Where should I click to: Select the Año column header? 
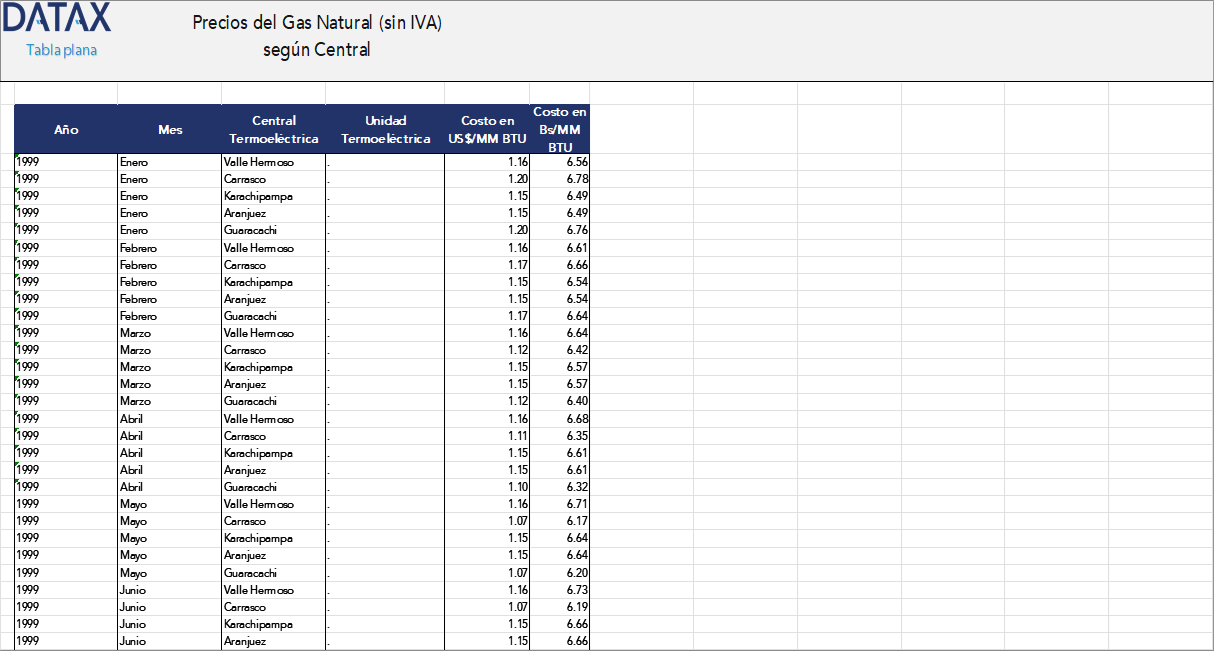coord(65,129)
